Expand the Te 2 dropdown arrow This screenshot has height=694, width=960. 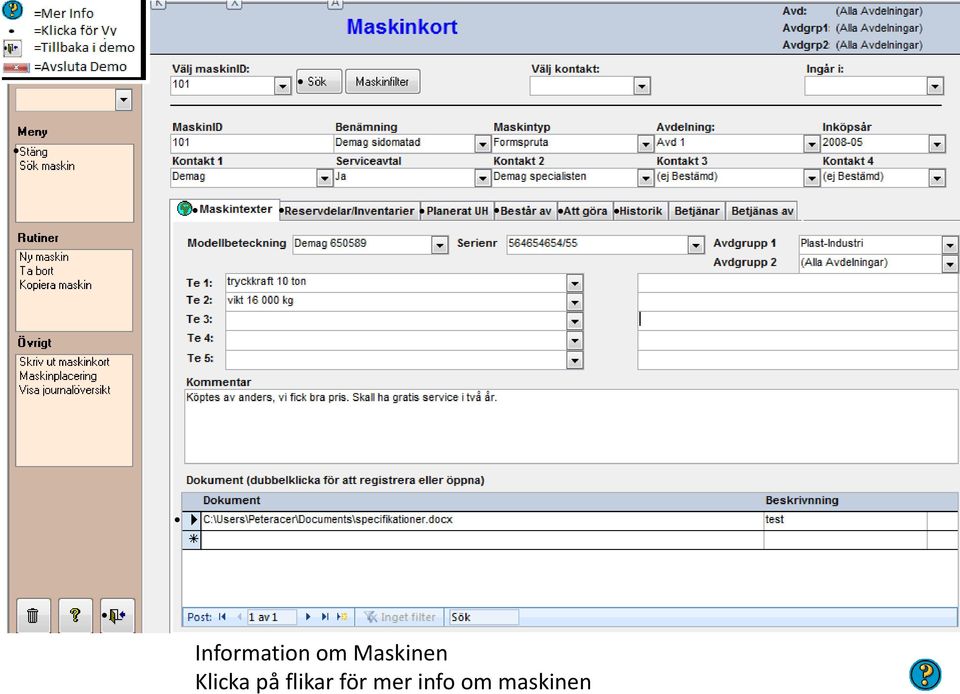pyautogui.click(x=574, y=302)
